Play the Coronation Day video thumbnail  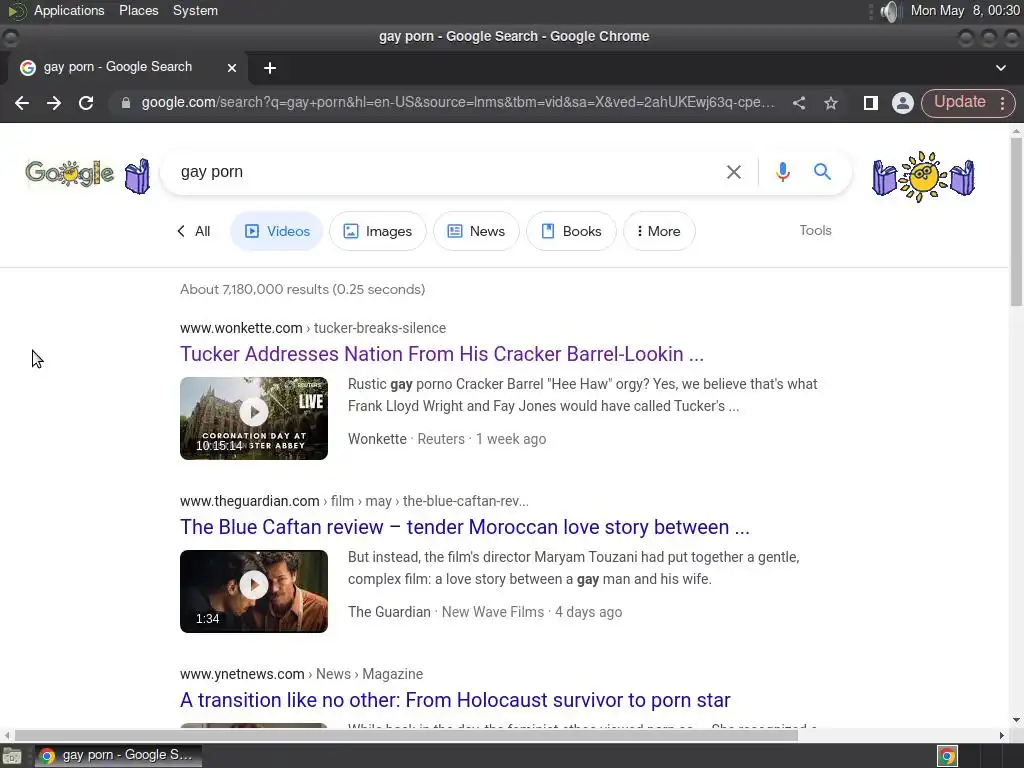254,419
